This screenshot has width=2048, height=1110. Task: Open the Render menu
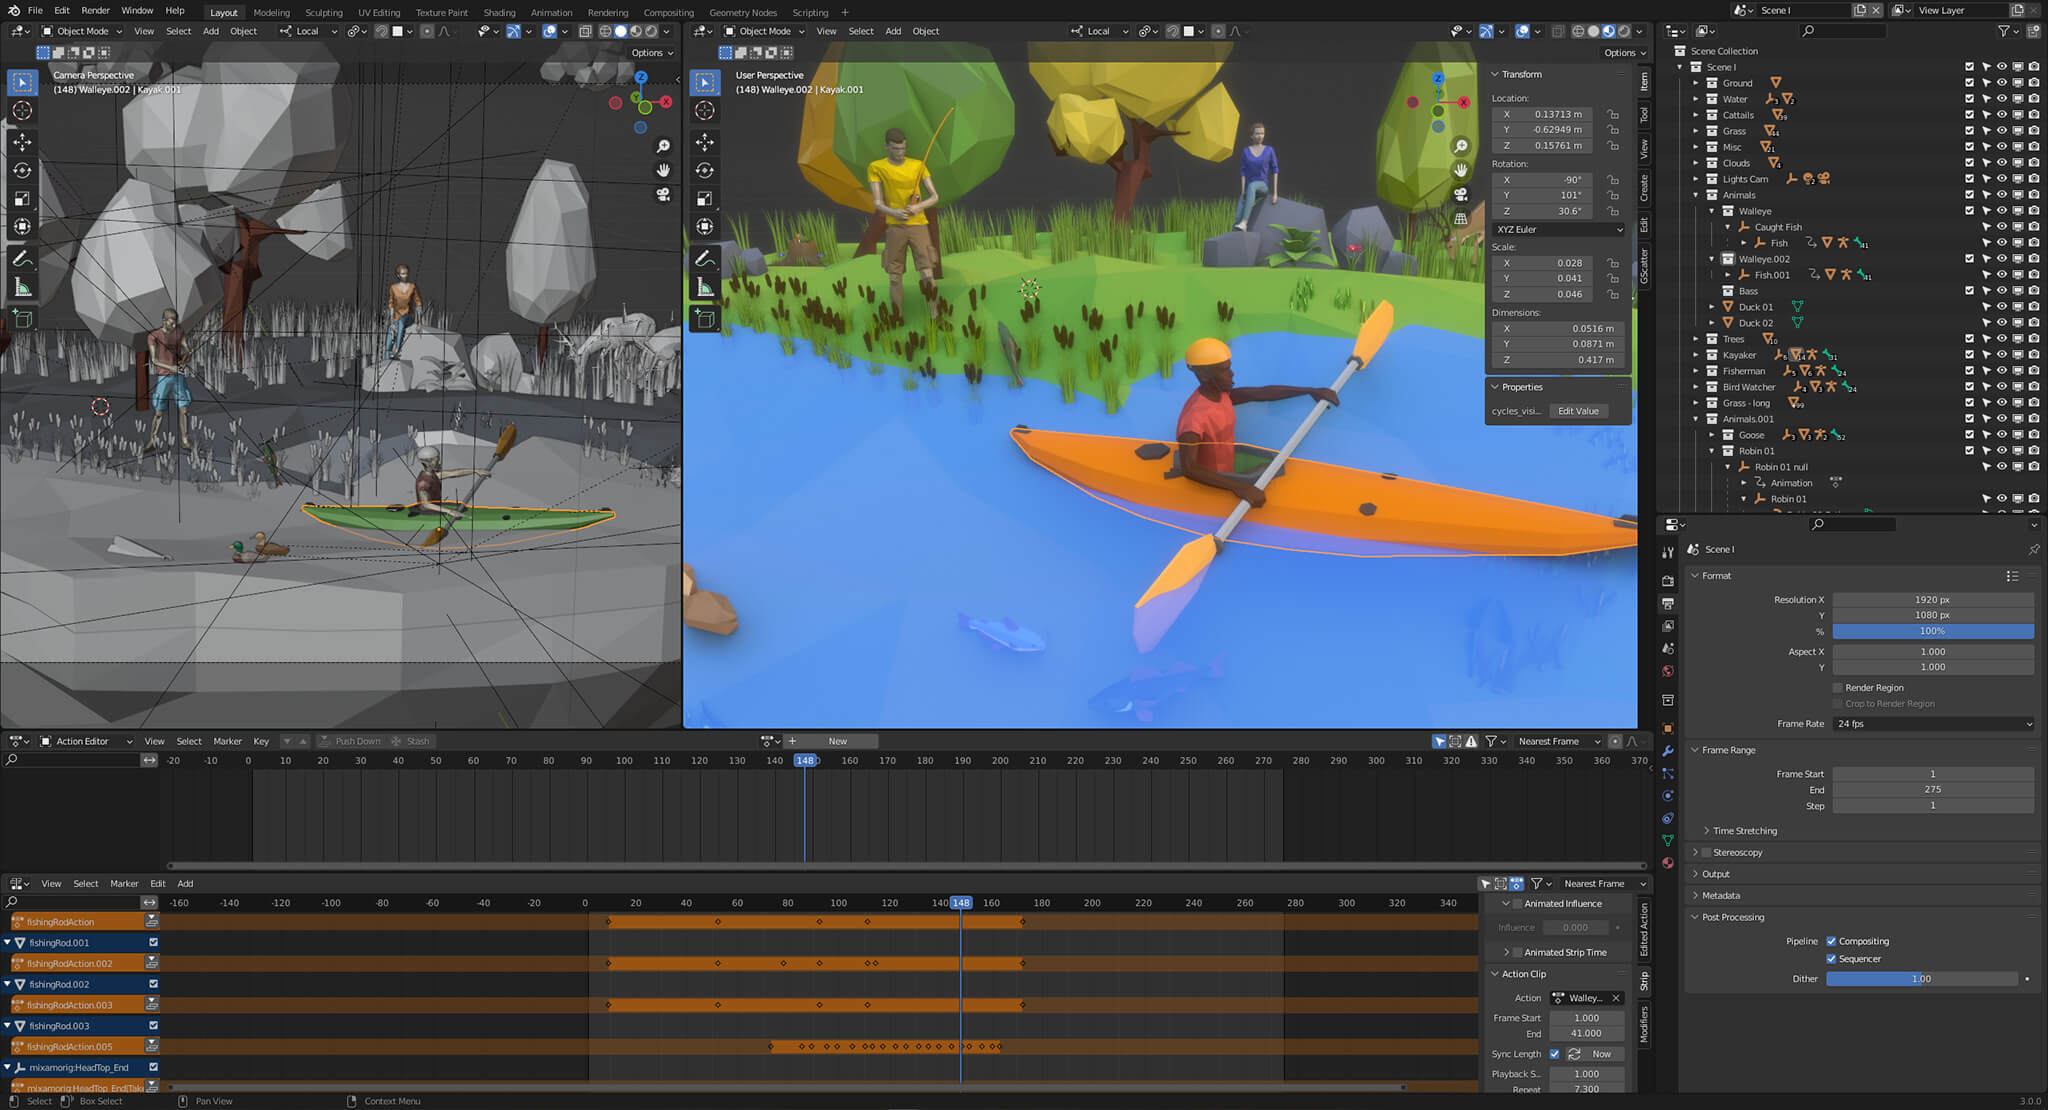coord(95,10)
